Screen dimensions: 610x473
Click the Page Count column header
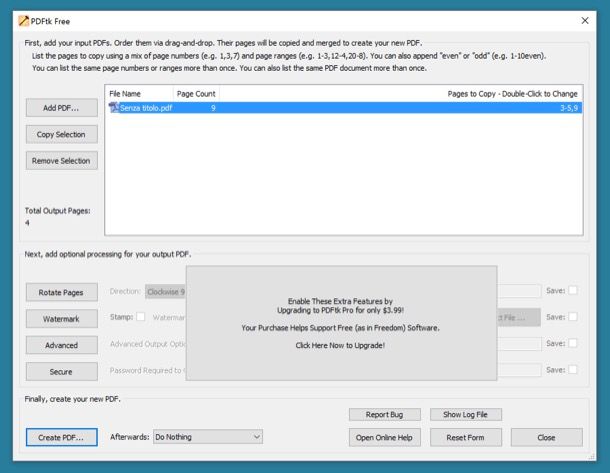click(196, 93)
